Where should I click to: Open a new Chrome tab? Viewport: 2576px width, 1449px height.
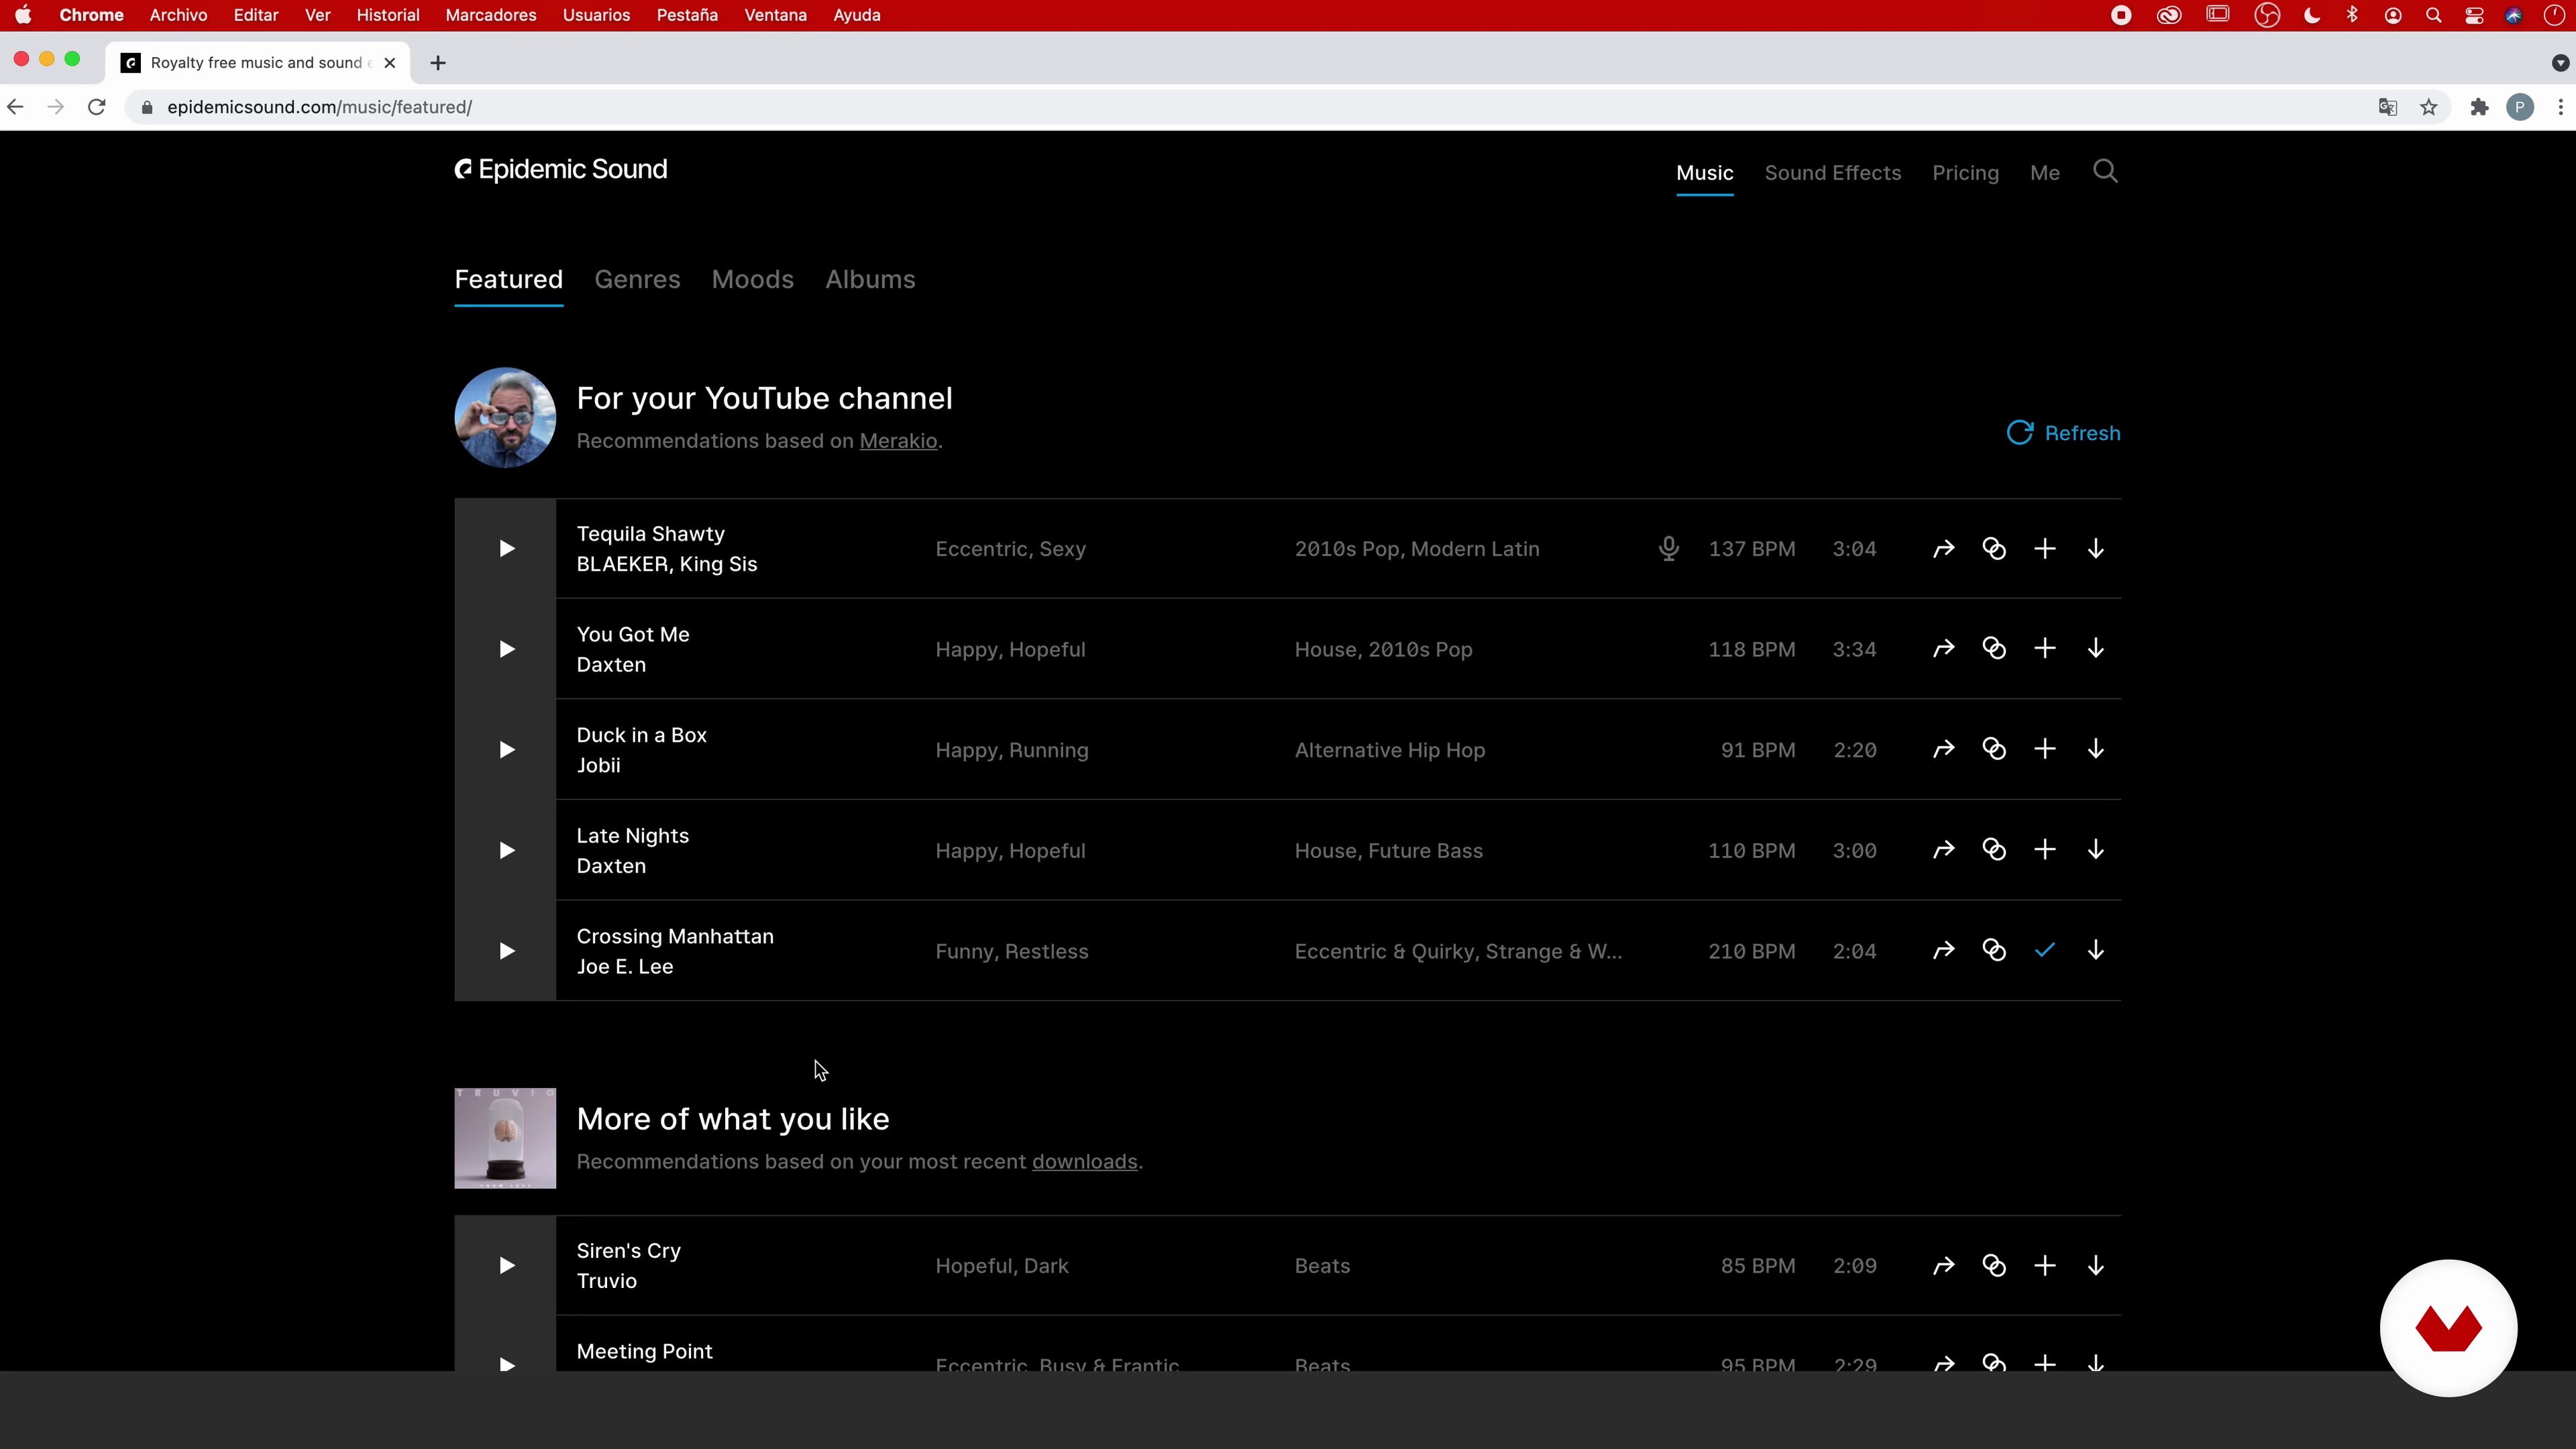tap(437, 63)
